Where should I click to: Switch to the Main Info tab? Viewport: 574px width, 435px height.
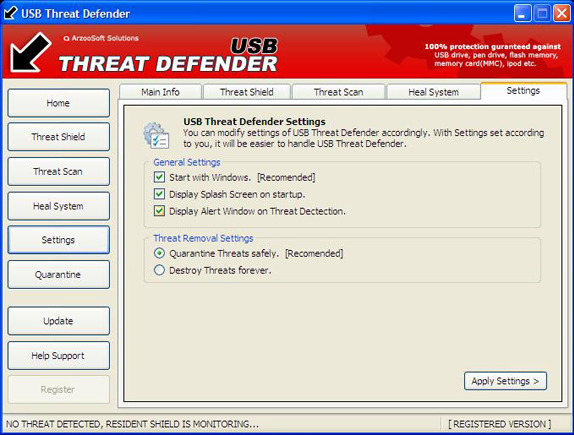click(x=160, y=92)
